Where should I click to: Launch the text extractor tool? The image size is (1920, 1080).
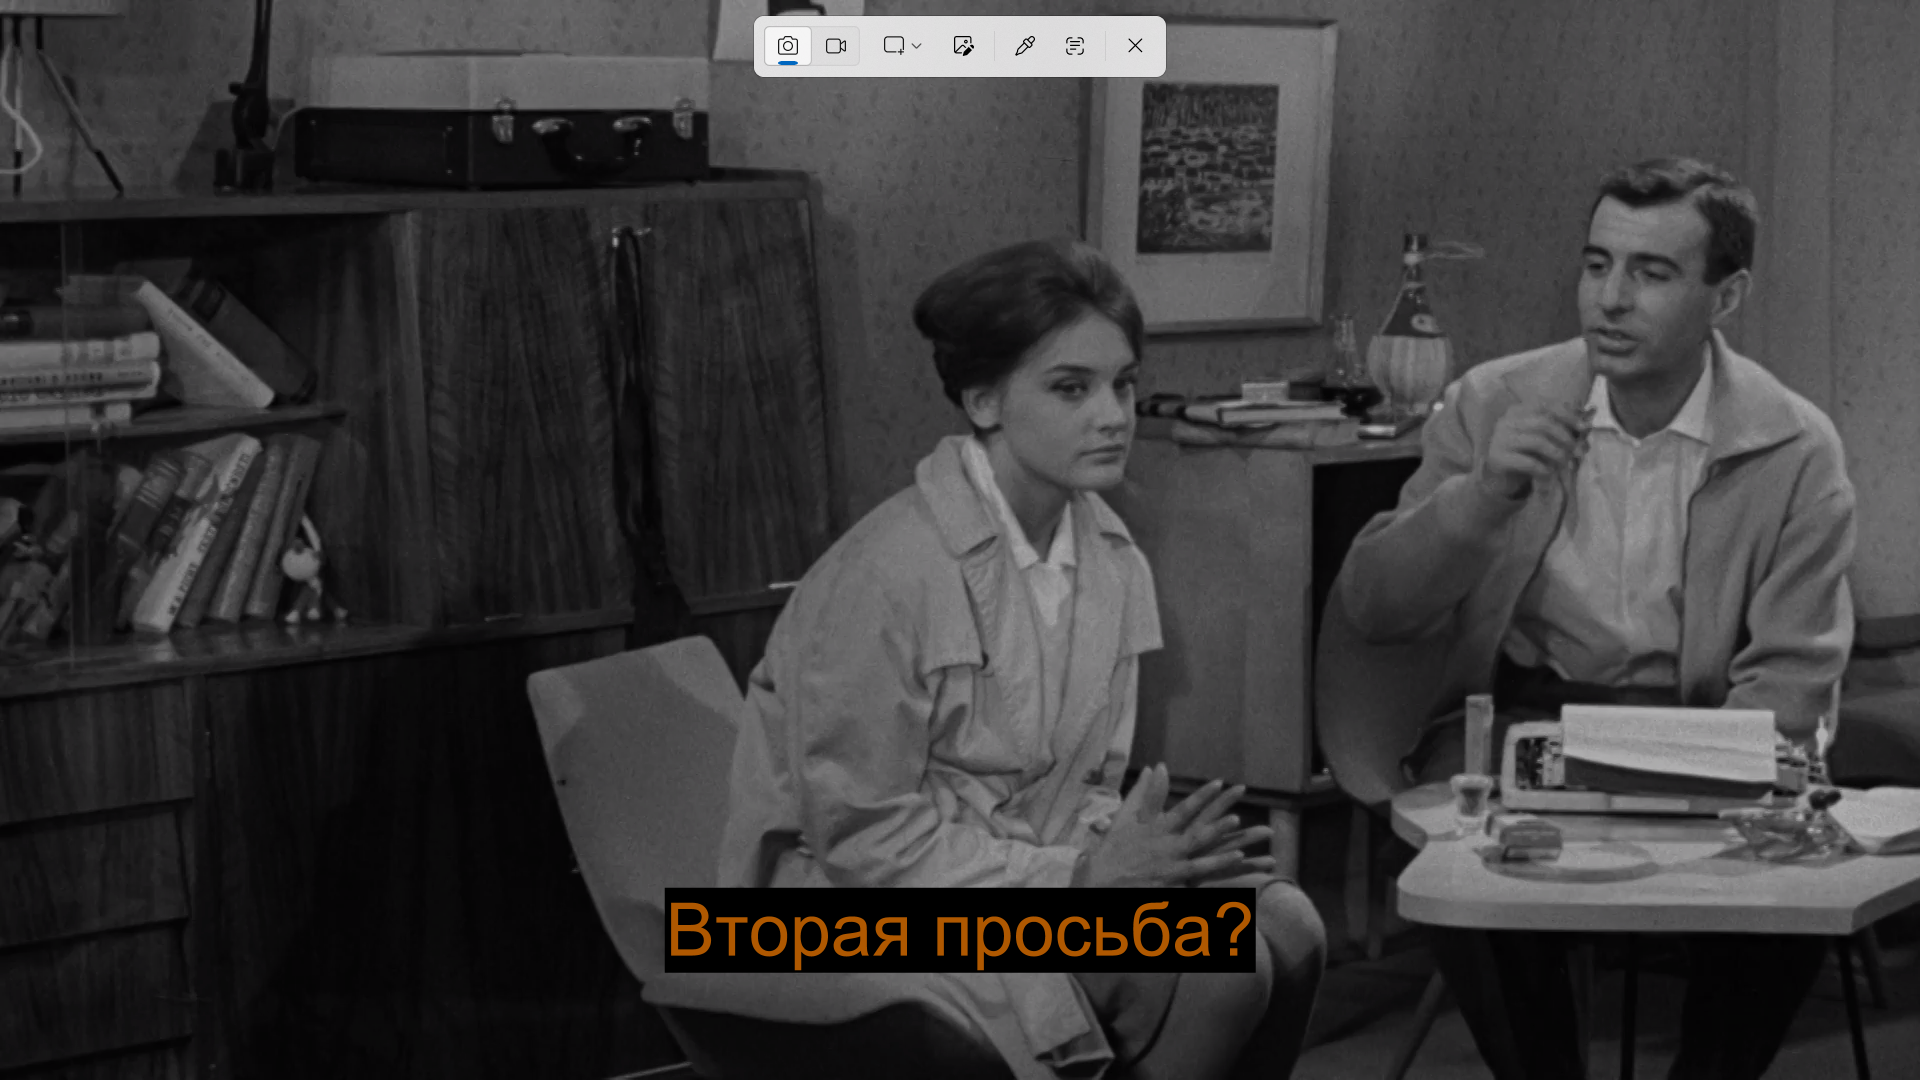[1075, 46]
